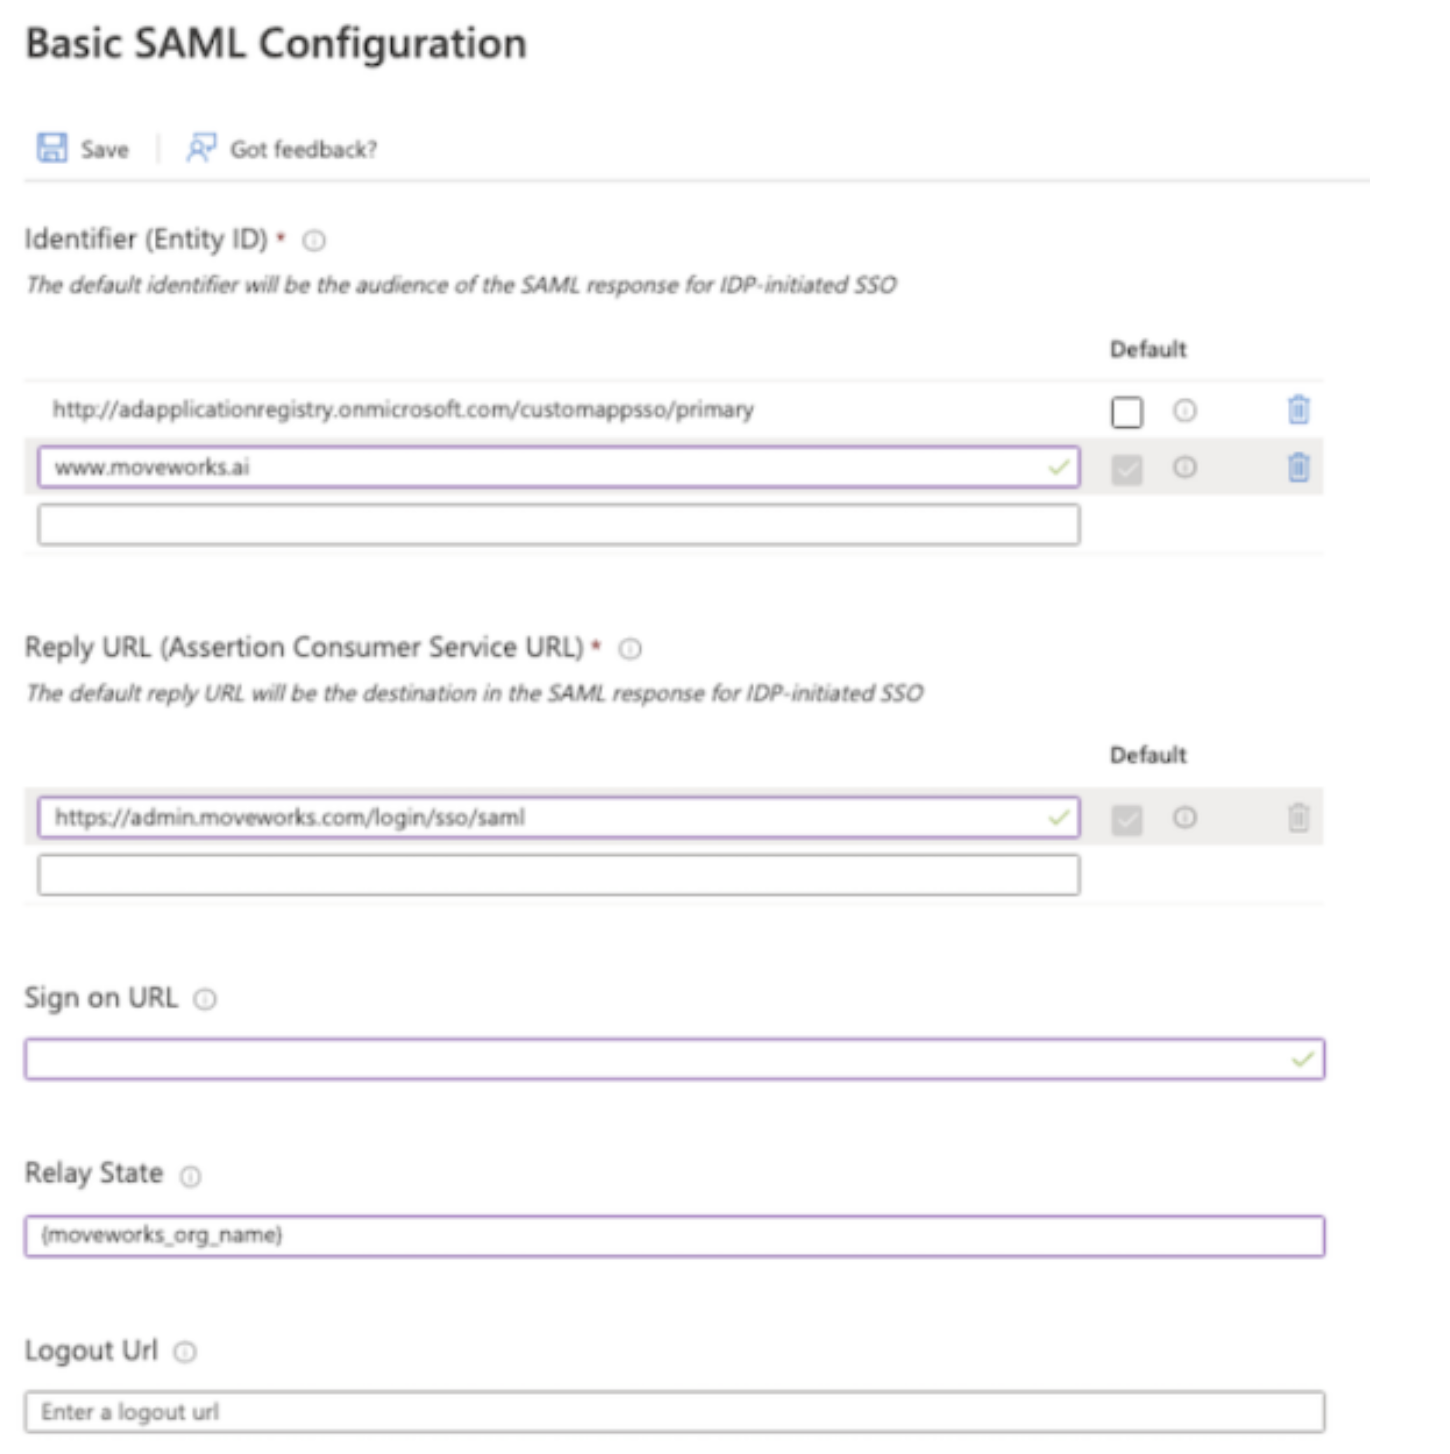Click the Save disk icon
The width and height of the screenshot is (1450, 1454).
click(52, 148)
